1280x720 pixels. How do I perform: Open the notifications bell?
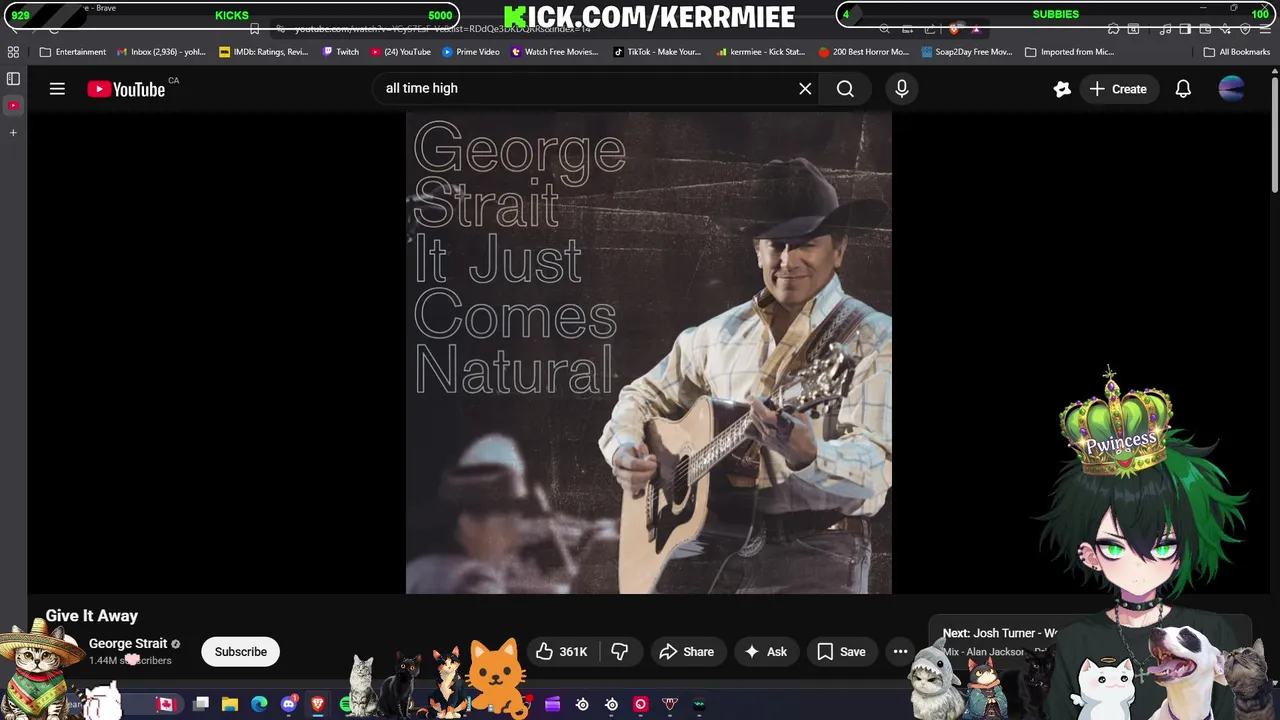pyautogui.click(x=1183, y=89)
